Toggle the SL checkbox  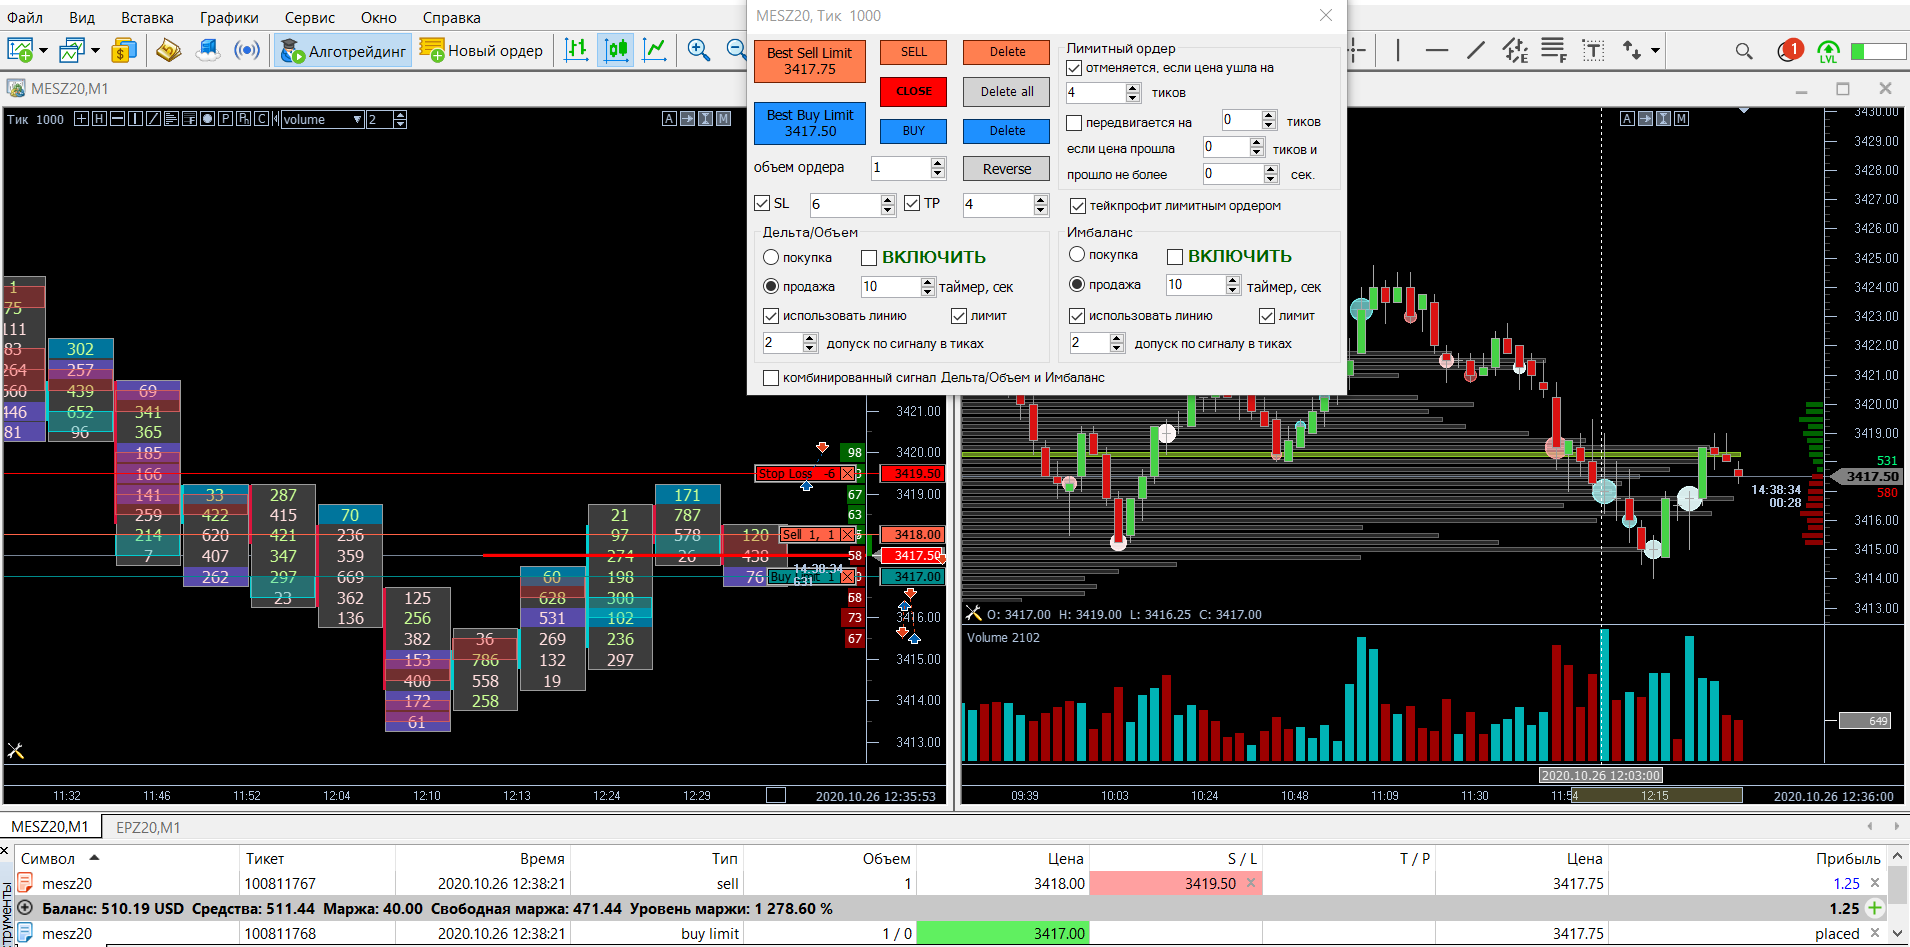click(762, 203)
